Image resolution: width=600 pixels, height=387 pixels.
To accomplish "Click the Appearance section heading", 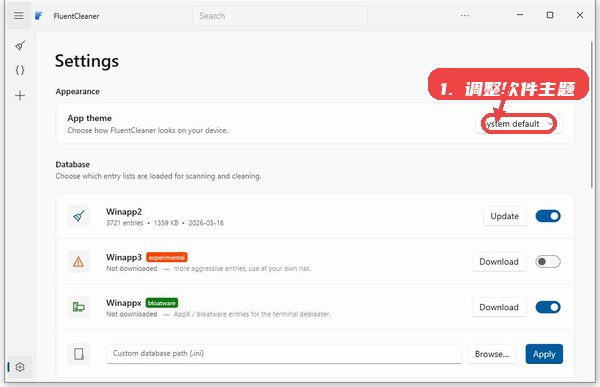I will 78,91.
